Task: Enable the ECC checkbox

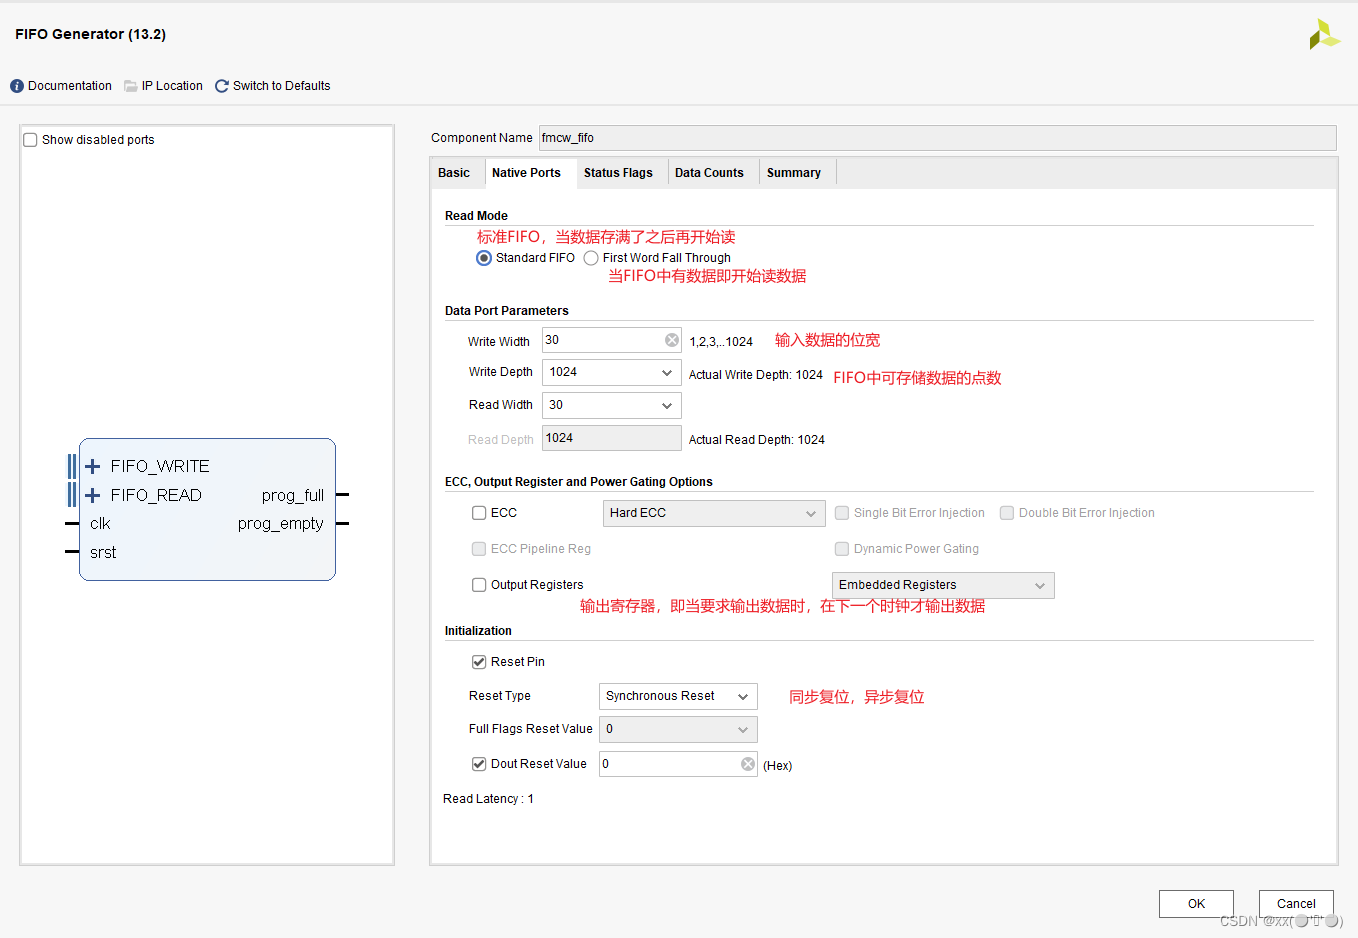Action: (479, 513)
